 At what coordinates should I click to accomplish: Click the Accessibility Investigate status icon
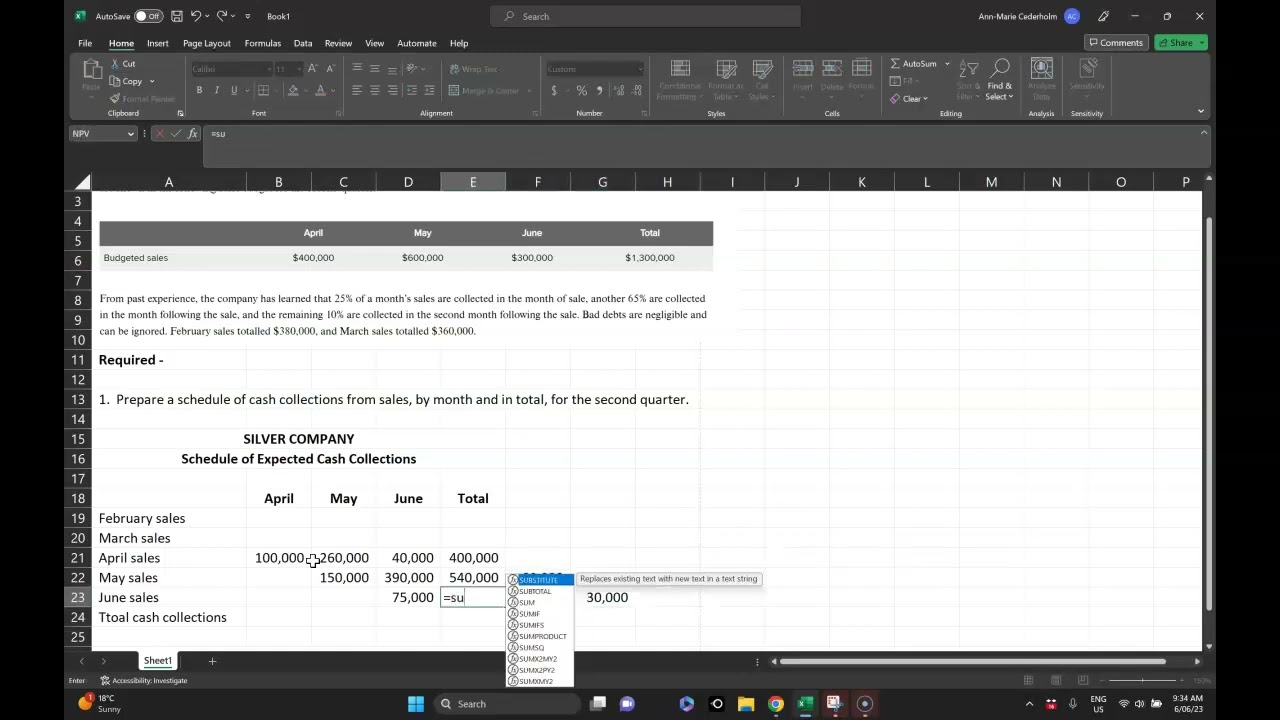105,680
